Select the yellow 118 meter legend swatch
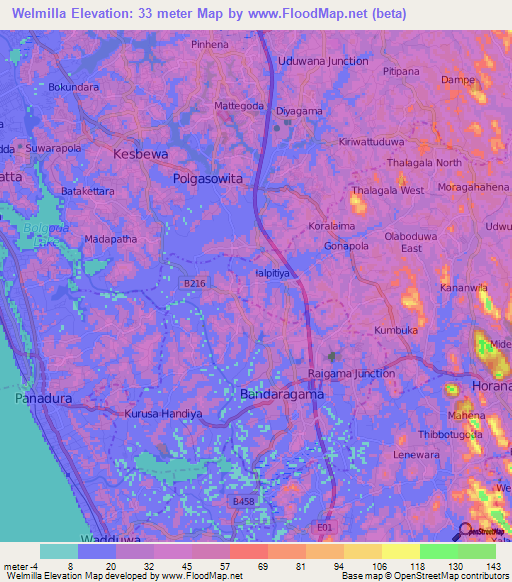The height and width of the screenshot is (582, 512). pos(401,551)
